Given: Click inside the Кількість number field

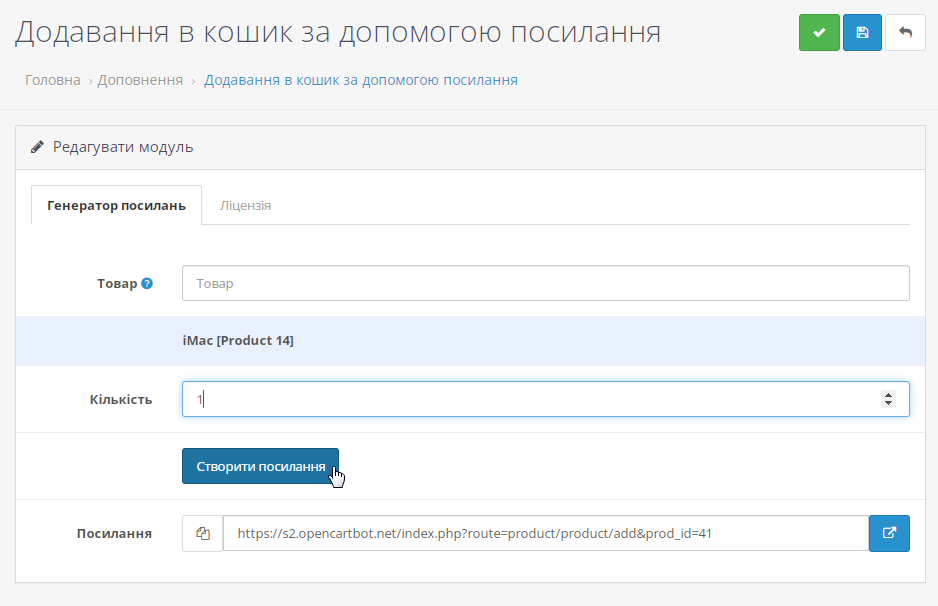Looking at the screenshot, I should coord(530,399).
